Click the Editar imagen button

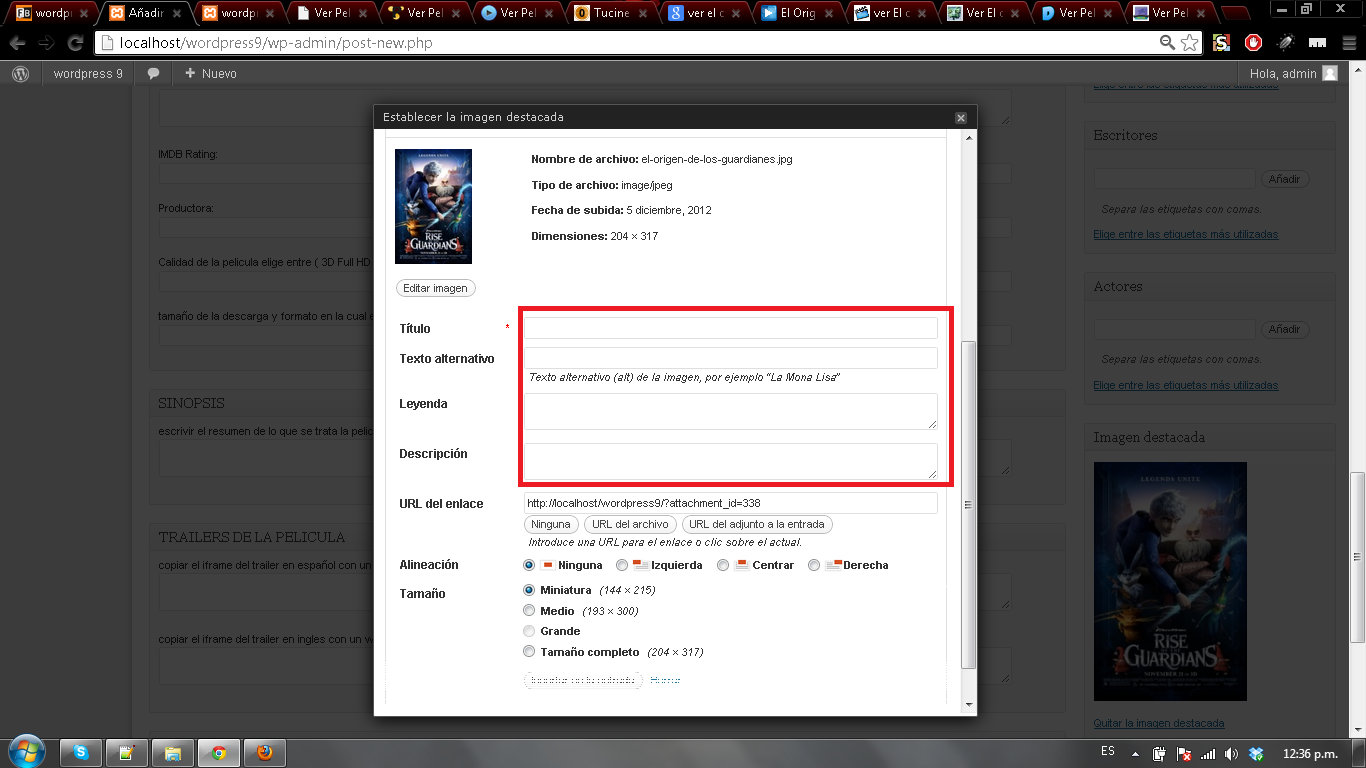436,288
